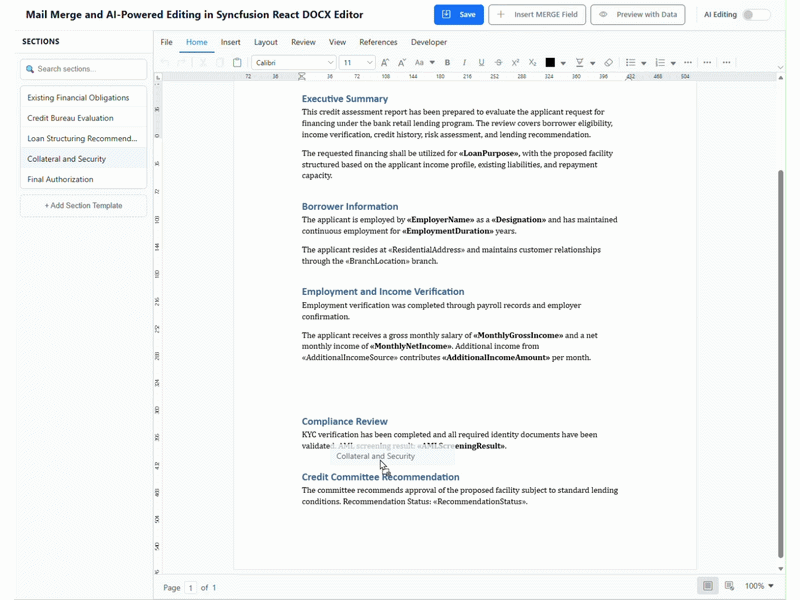This screenshot has height=600, width=800.
Task: Click the vertical document scrollbar
Action: (781, 363)
